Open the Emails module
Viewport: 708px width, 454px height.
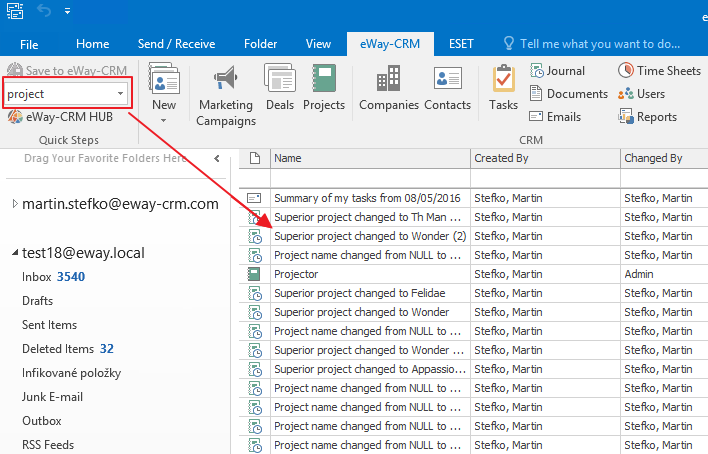pos(555,117)
